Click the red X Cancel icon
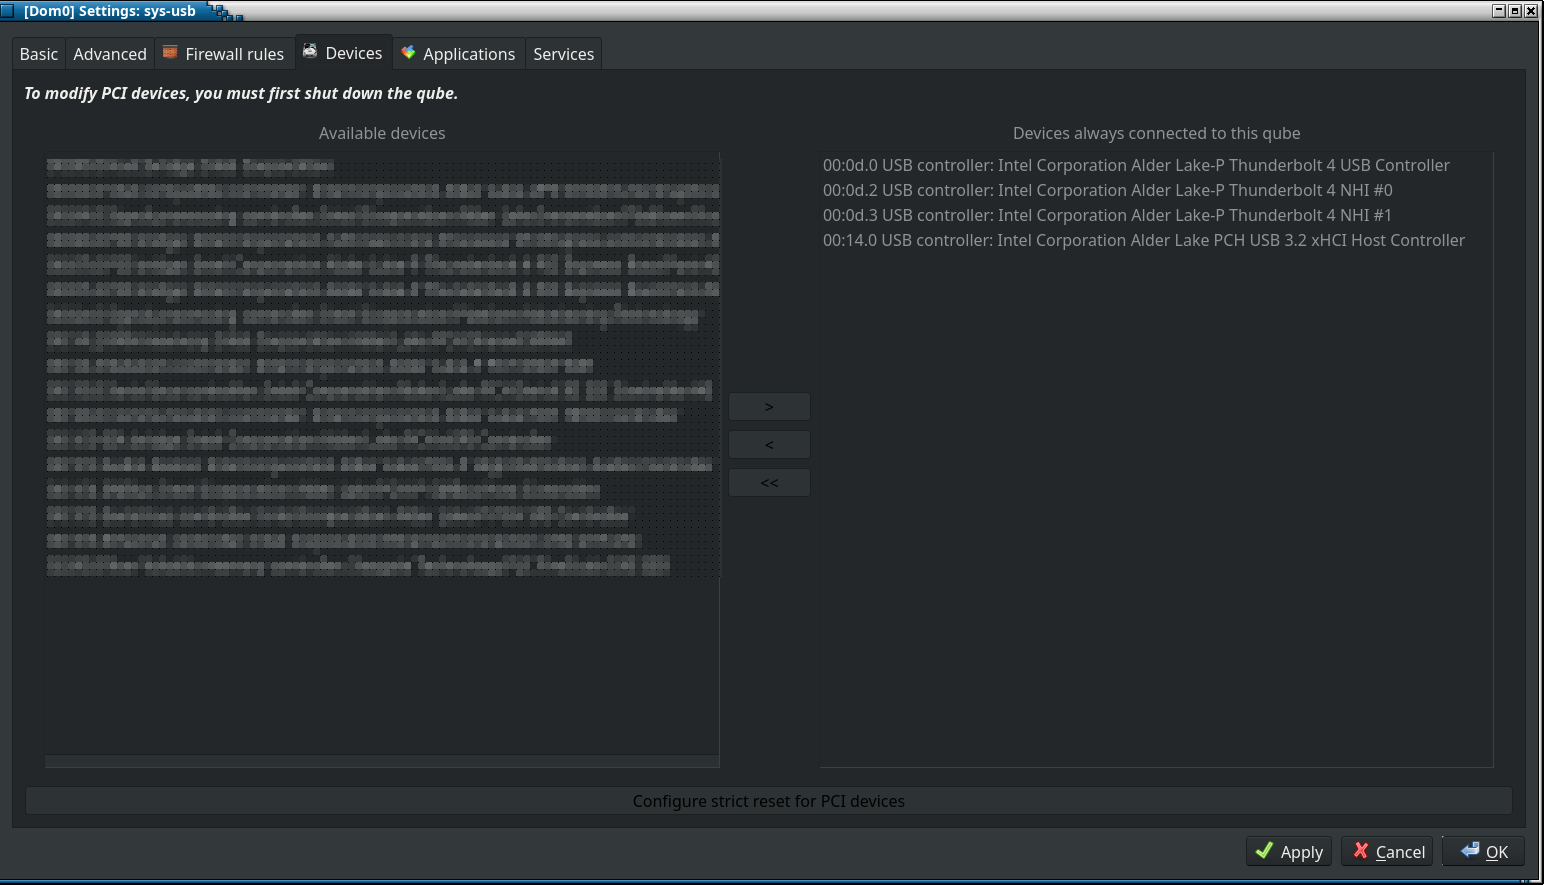The height and width of the screenshot is (885, 1544). (x=1360, y=851)
